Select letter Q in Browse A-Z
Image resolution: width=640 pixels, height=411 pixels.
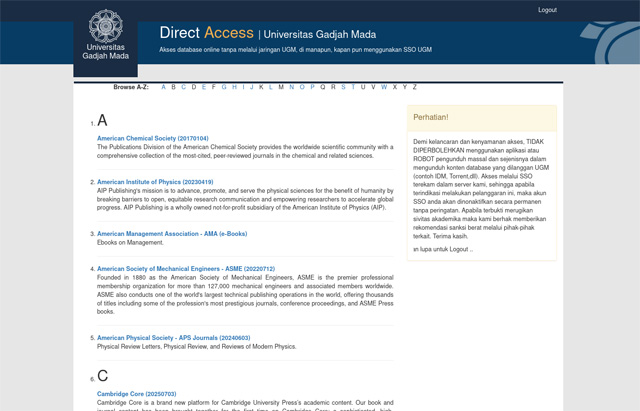(323, 87)
